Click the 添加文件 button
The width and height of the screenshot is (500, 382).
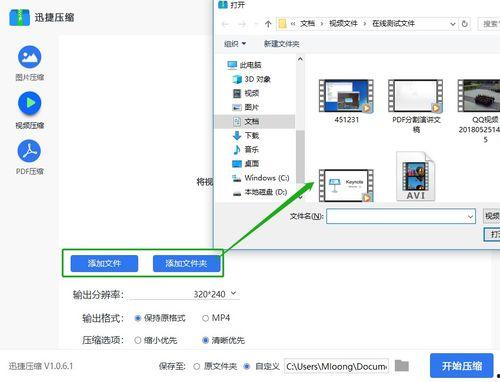pyautogui.click(x=104, y=264)
